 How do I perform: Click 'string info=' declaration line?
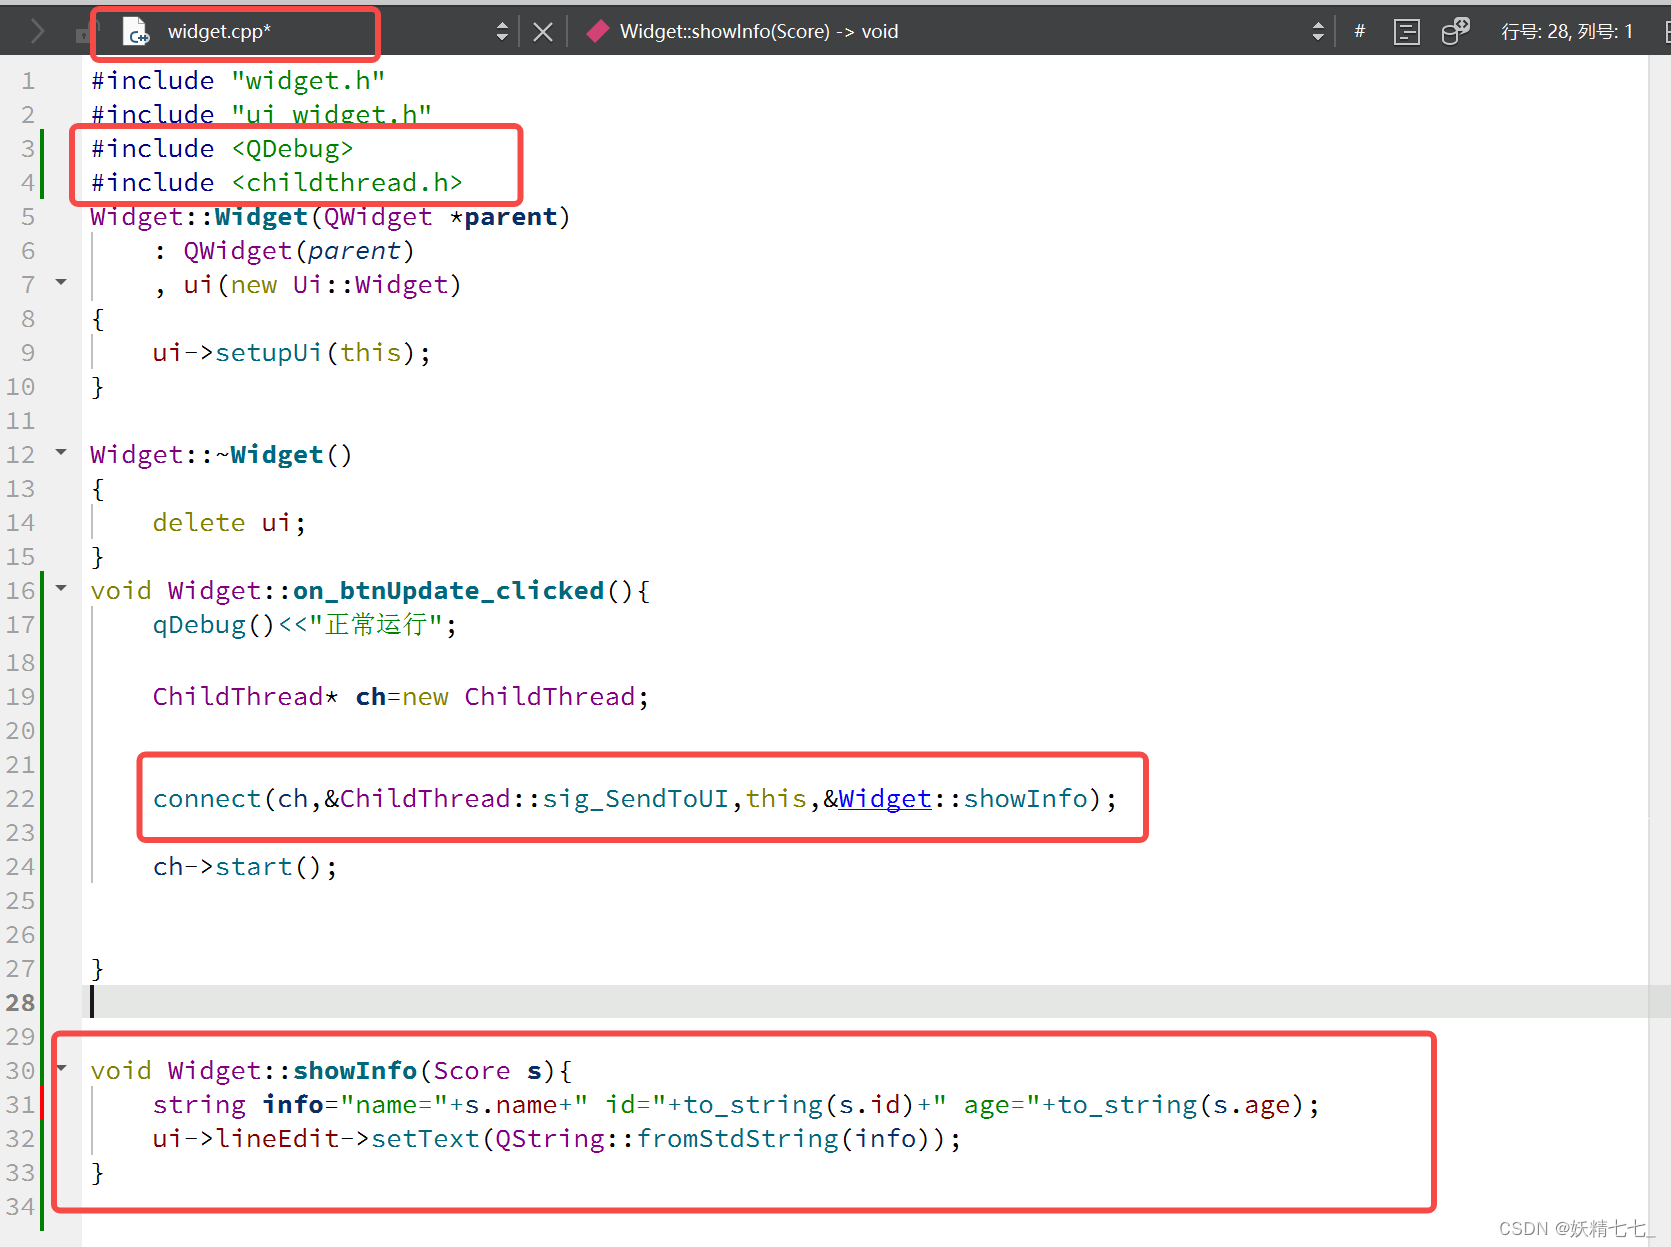[x=736, y=1105]
